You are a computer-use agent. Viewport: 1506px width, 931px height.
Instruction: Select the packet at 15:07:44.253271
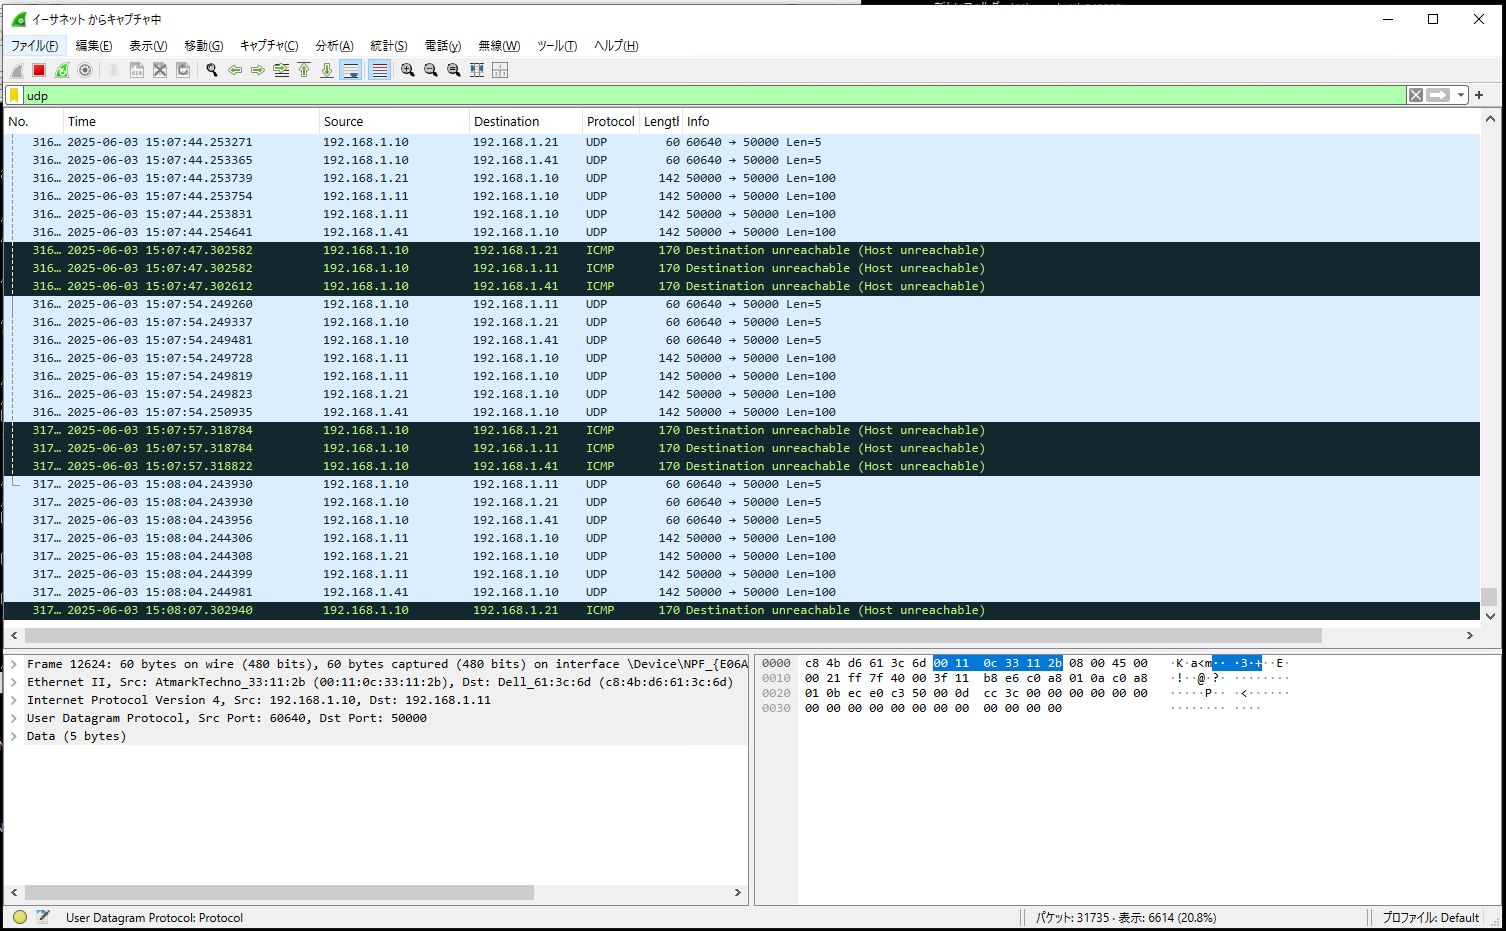(741, 142)
